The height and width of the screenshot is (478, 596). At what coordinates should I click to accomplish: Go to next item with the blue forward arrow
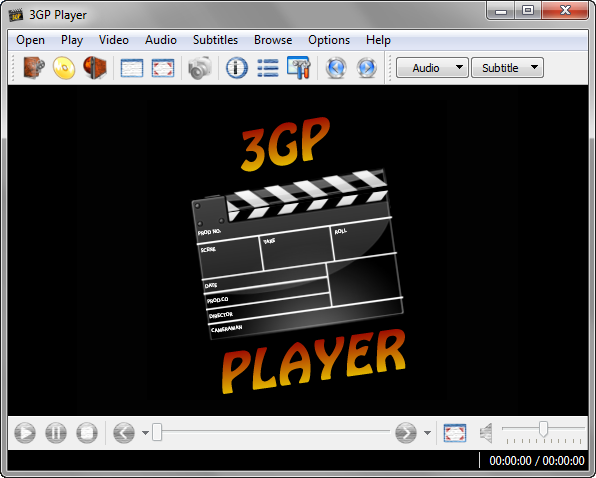pos(366,68)
